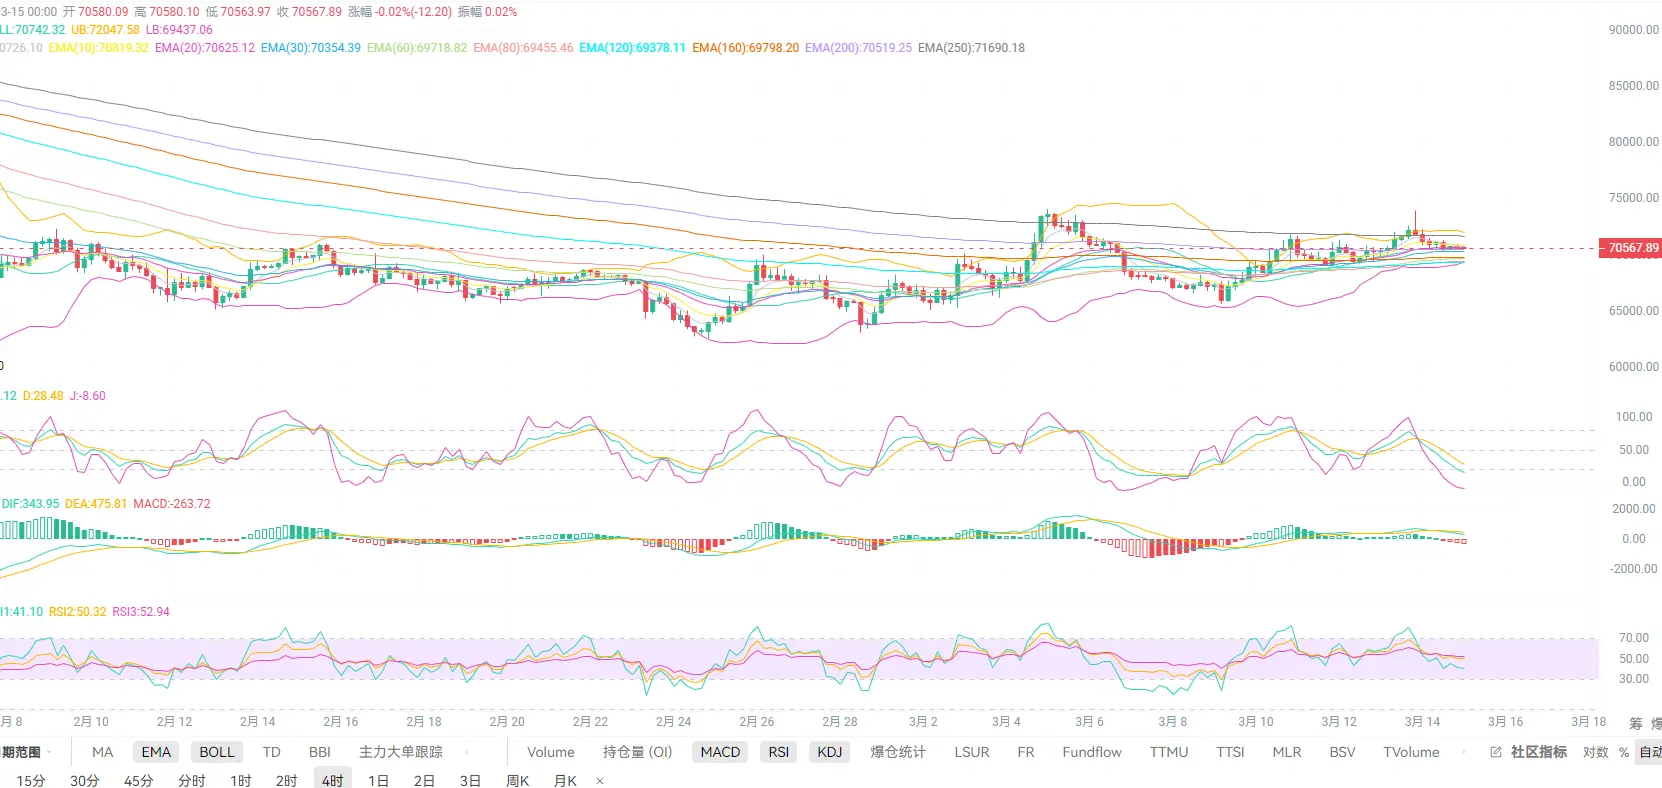Enable the TVolume indicator
Screen dimensions: 1662x788
coord(1411,752)
